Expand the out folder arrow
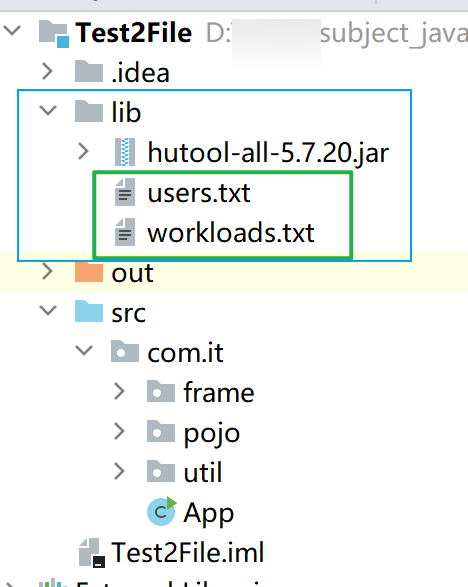 pyautogui.click(x=47, y=271)
